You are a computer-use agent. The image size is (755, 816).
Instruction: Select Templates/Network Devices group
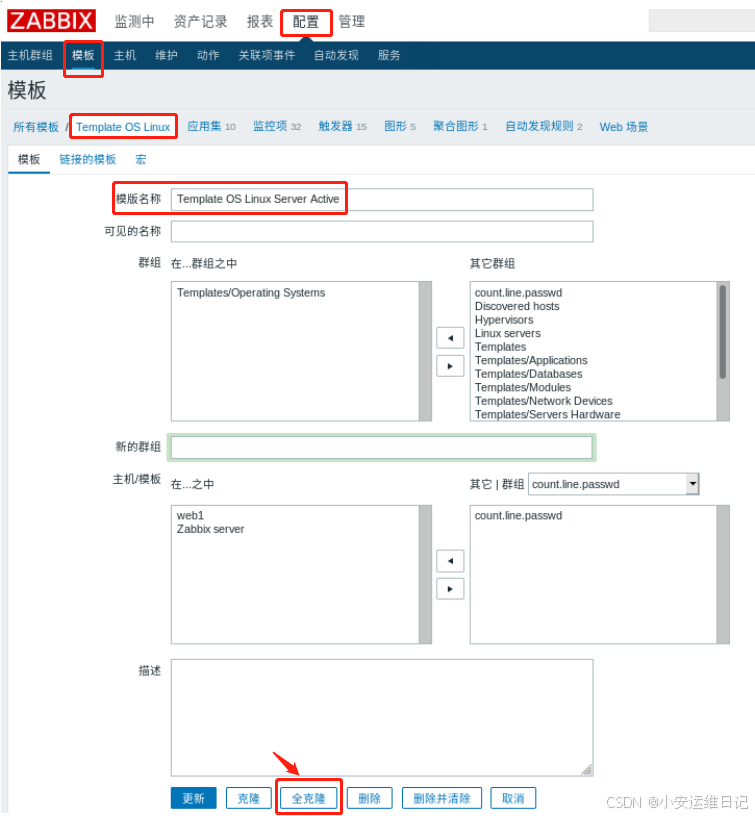point(543,401)
